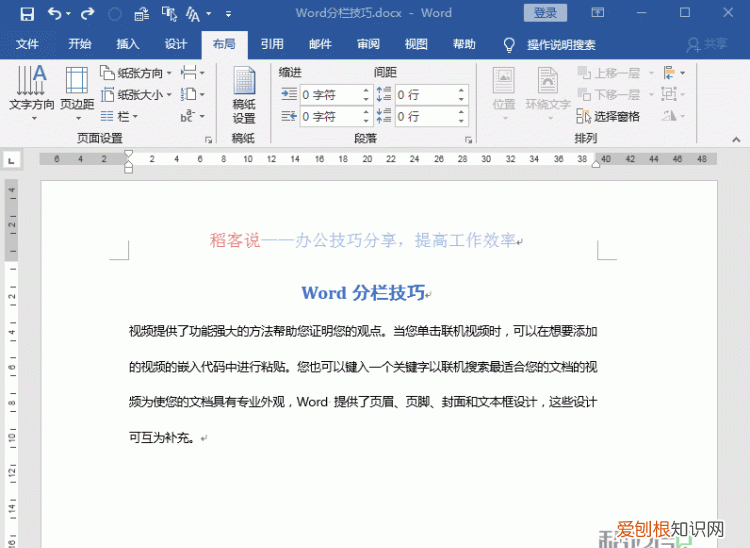Switch to the 帮助 tab
Image resolution: width=750 pixels, height=548 pixels.
point(464,44)
